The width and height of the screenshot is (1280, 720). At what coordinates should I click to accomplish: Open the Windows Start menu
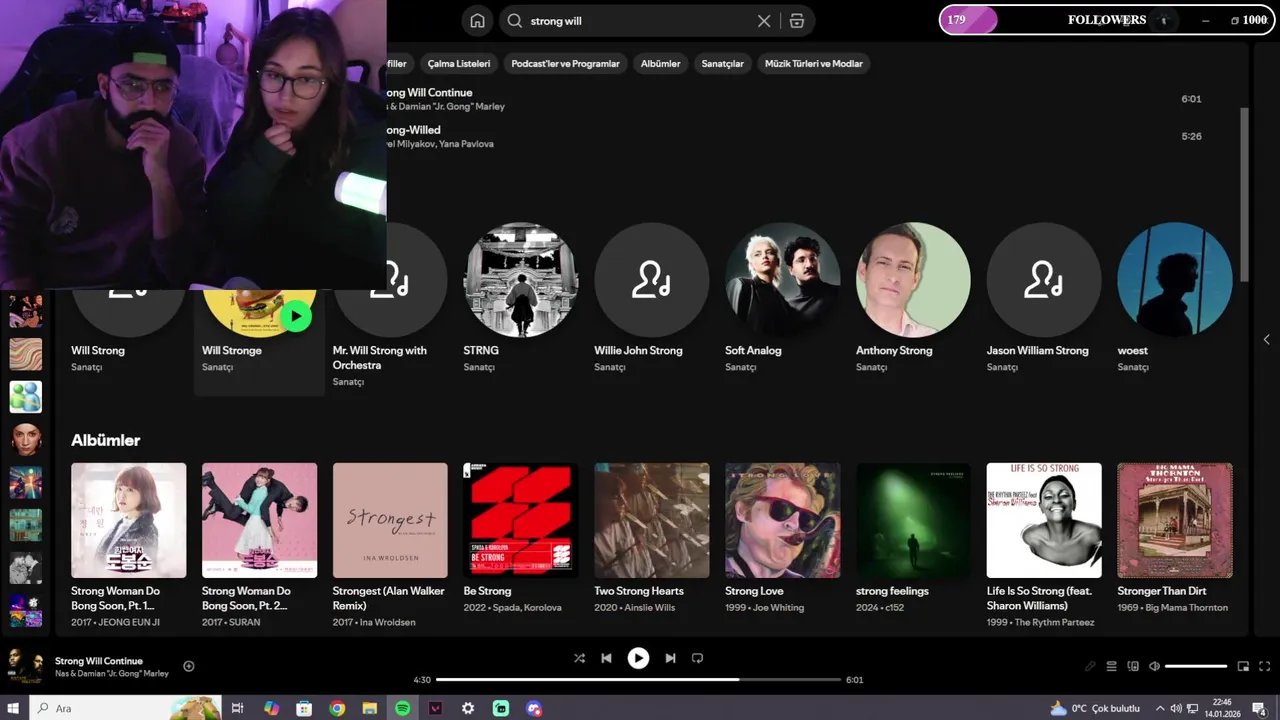click(x=14, y=708)
